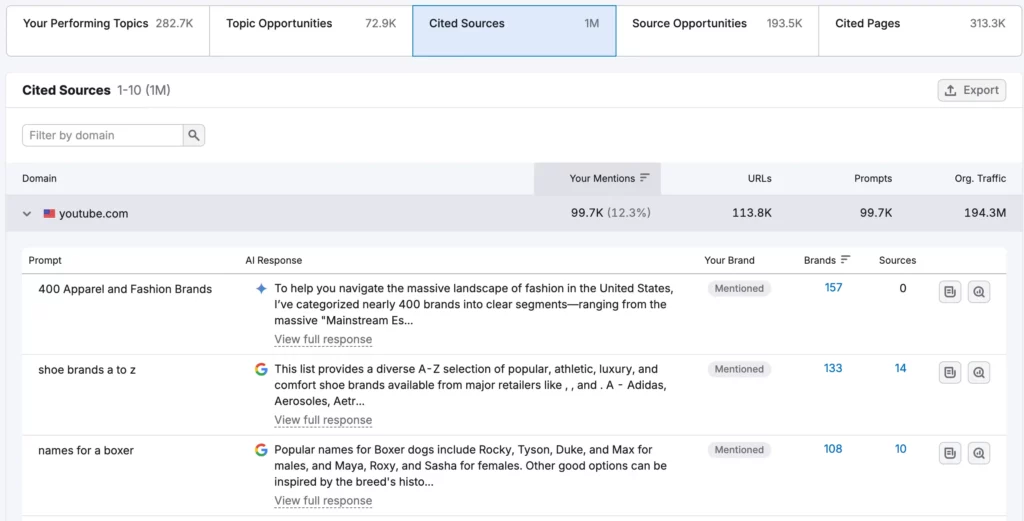Sort by the Your Mentions sort icon
Screen dimensions: 1024x521
click(x=645, y=178)
